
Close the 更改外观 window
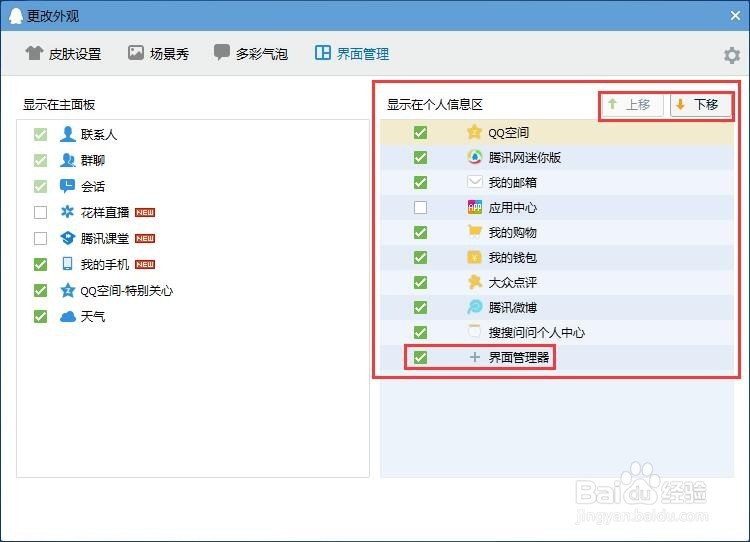[x=736, y=16]
